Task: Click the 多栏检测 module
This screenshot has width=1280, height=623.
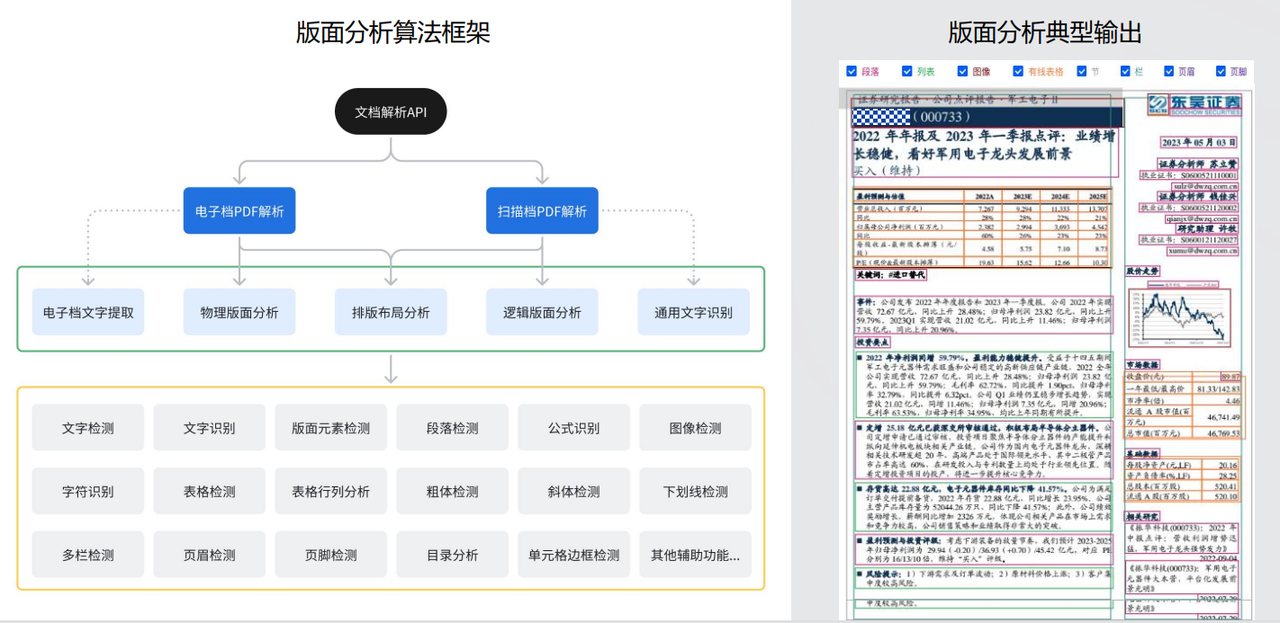Action: [88, 554]
